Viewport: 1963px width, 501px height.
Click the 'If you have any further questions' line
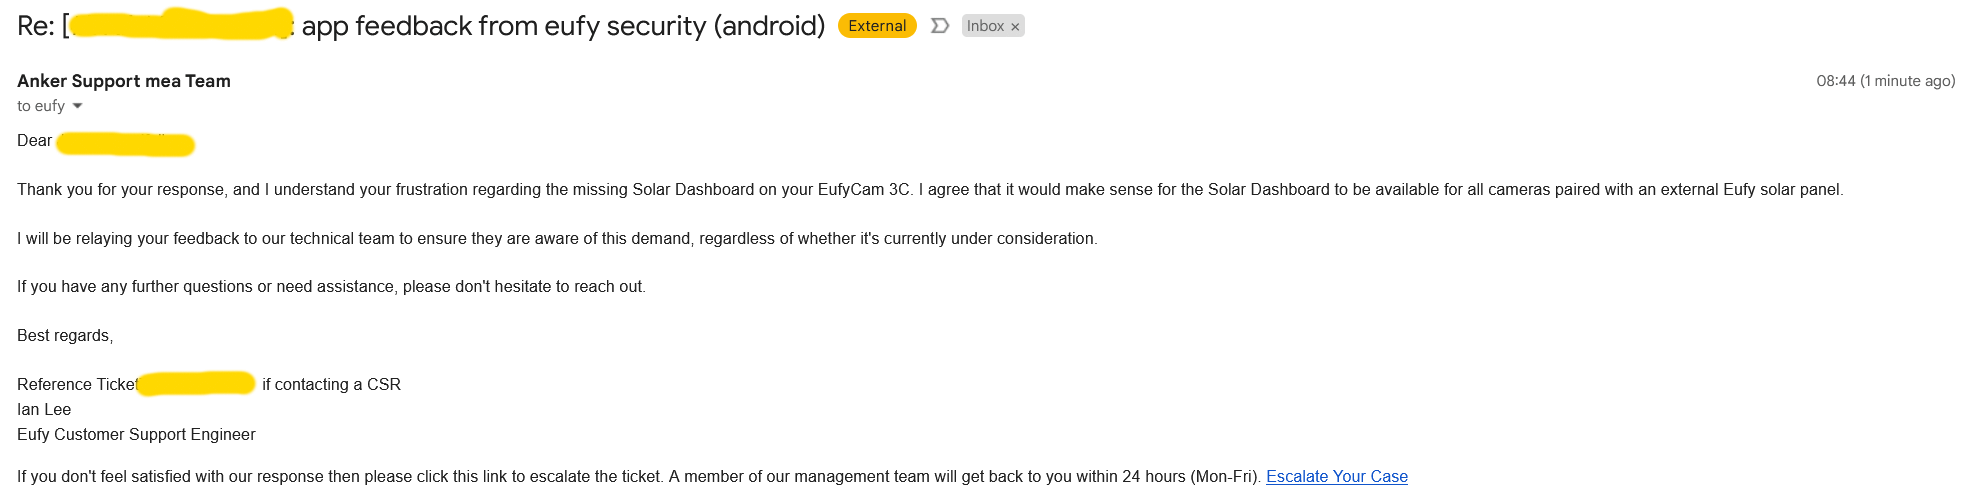331,286
